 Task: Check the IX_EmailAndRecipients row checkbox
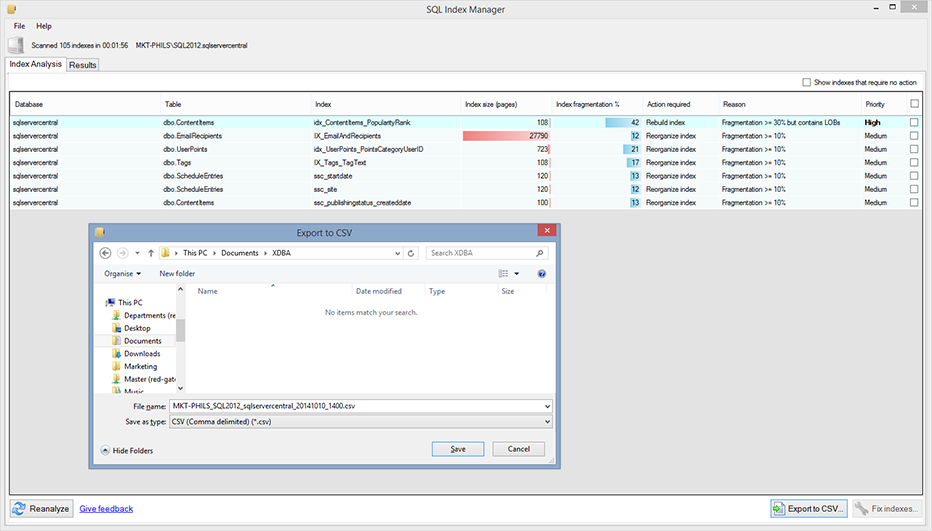(x=914, y=136)
